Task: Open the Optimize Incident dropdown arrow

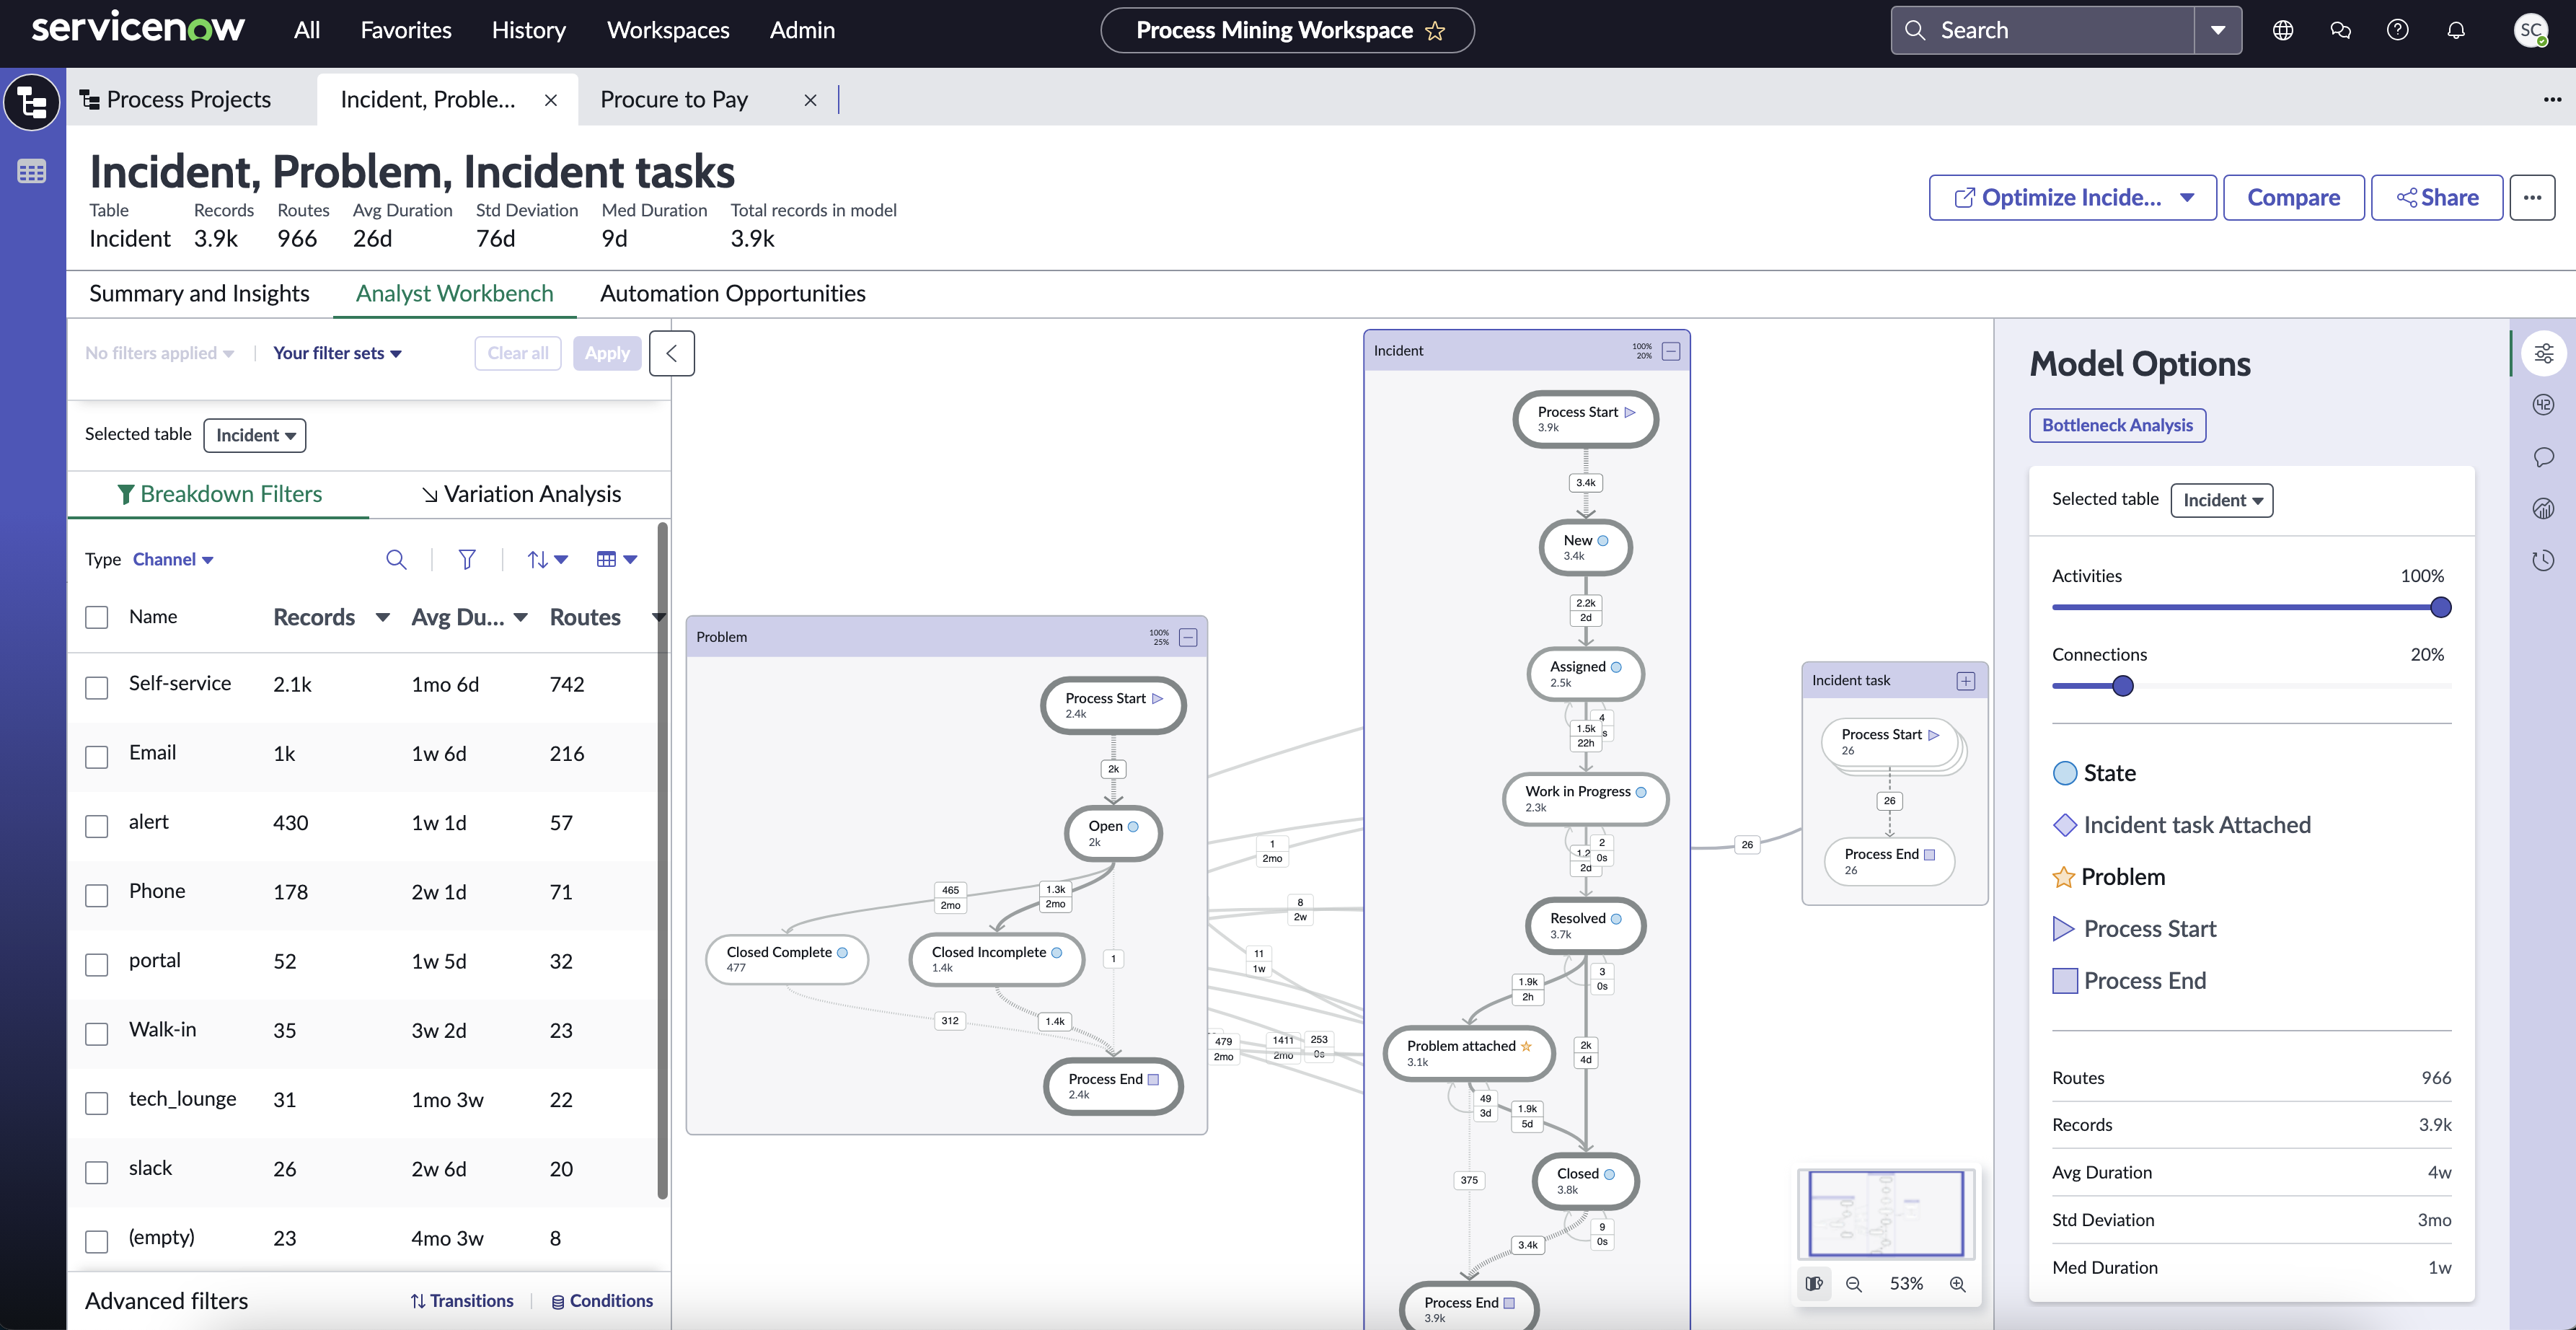Action: tap(2188, 197)
